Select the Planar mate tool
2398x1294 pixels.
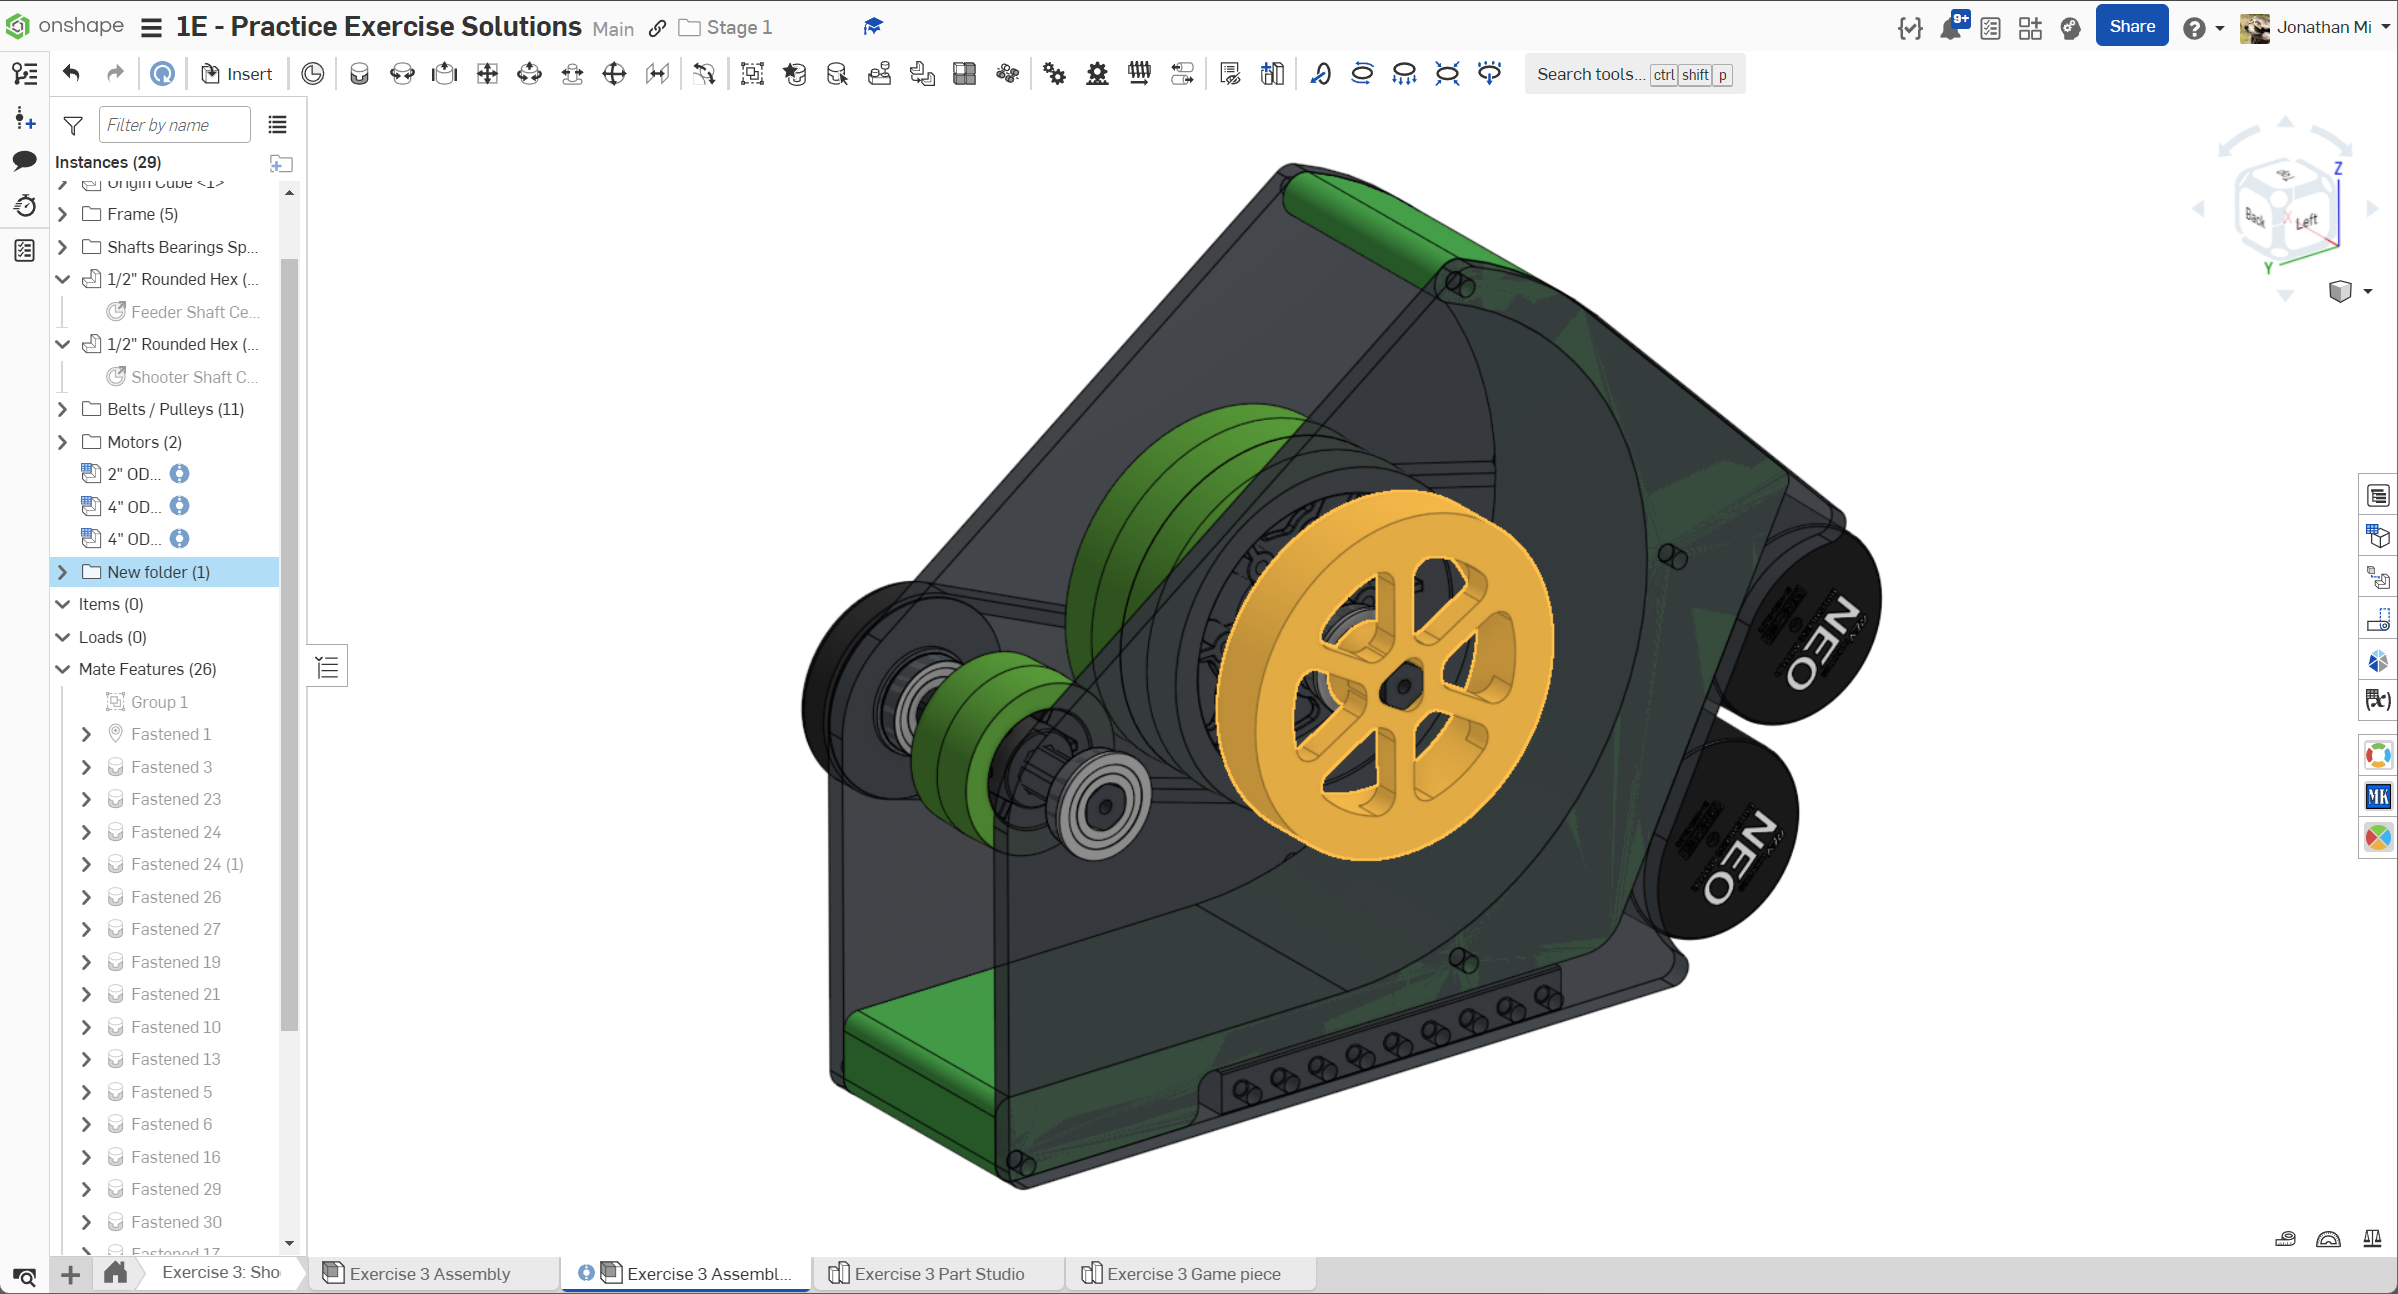[487, 74]
